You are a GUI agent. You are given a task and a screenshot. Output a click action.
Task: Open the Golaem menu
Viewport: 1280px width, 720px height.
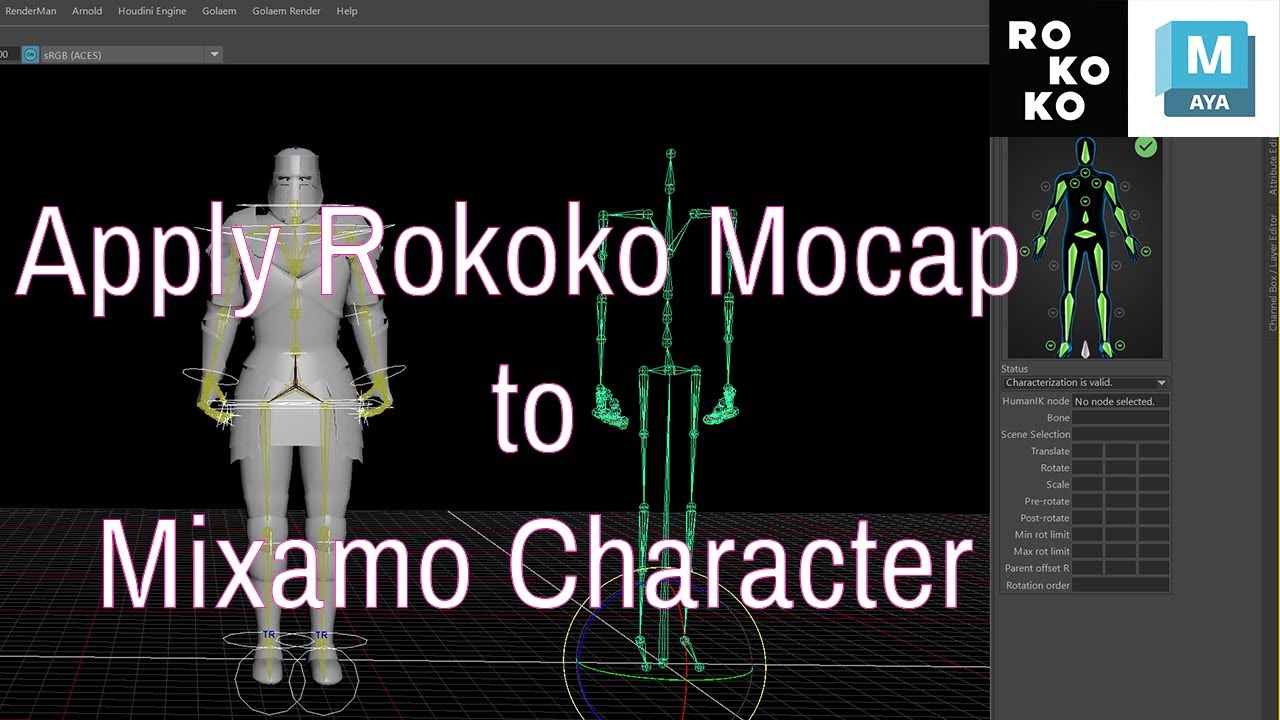219,11
